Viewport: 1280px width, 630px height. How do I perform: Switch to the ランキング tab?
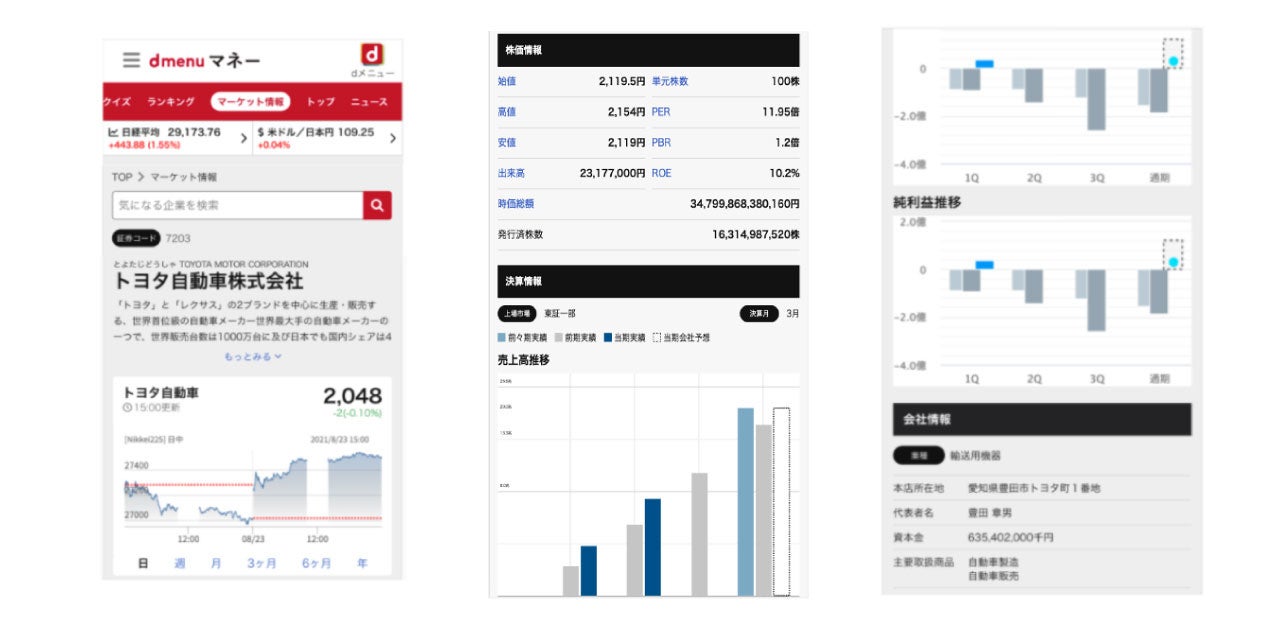click(x=171, y=102)
